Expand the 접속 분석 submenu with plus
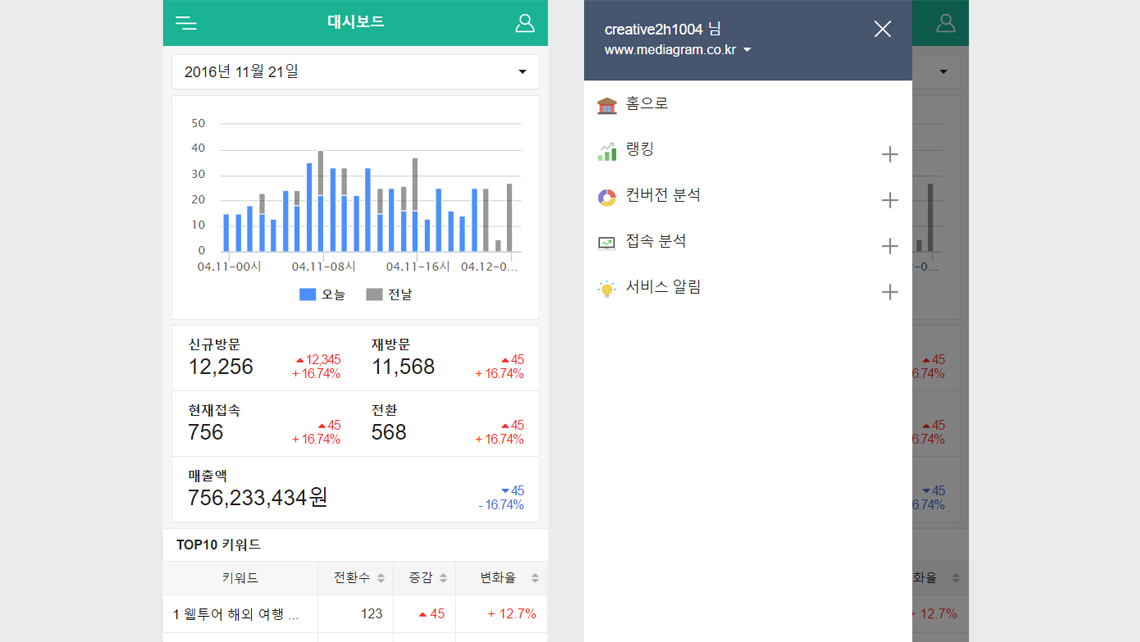The width and height of the screenshot is (1140, 642). [x=889, y=246]
